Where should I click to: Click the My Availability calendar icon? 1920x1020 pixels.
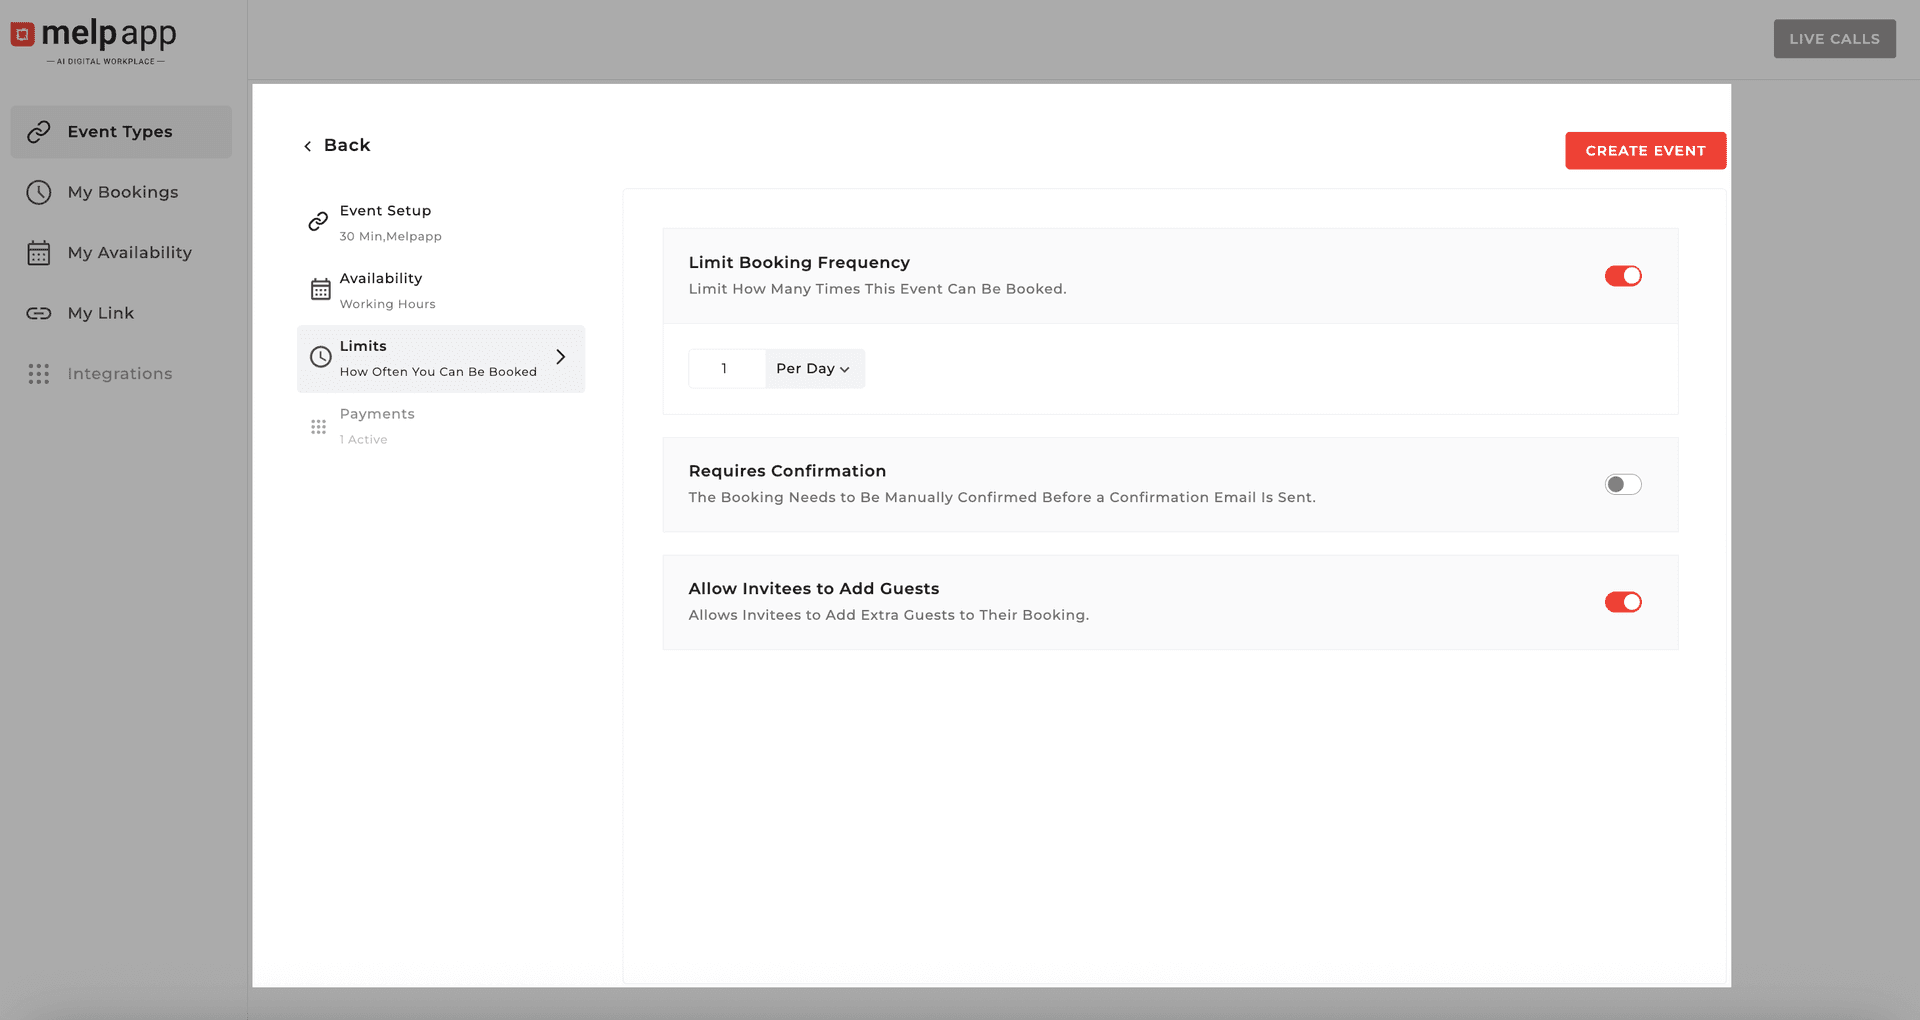39,253
